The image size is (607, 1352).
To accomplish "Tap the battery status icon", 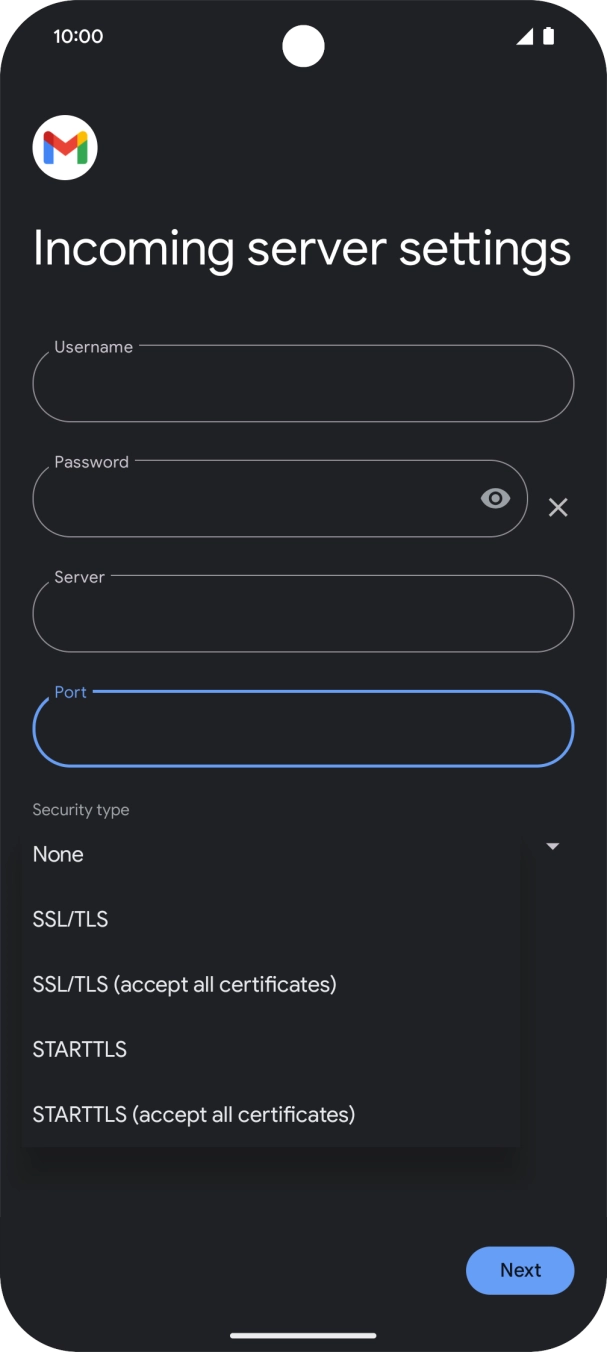I will 548,37.
